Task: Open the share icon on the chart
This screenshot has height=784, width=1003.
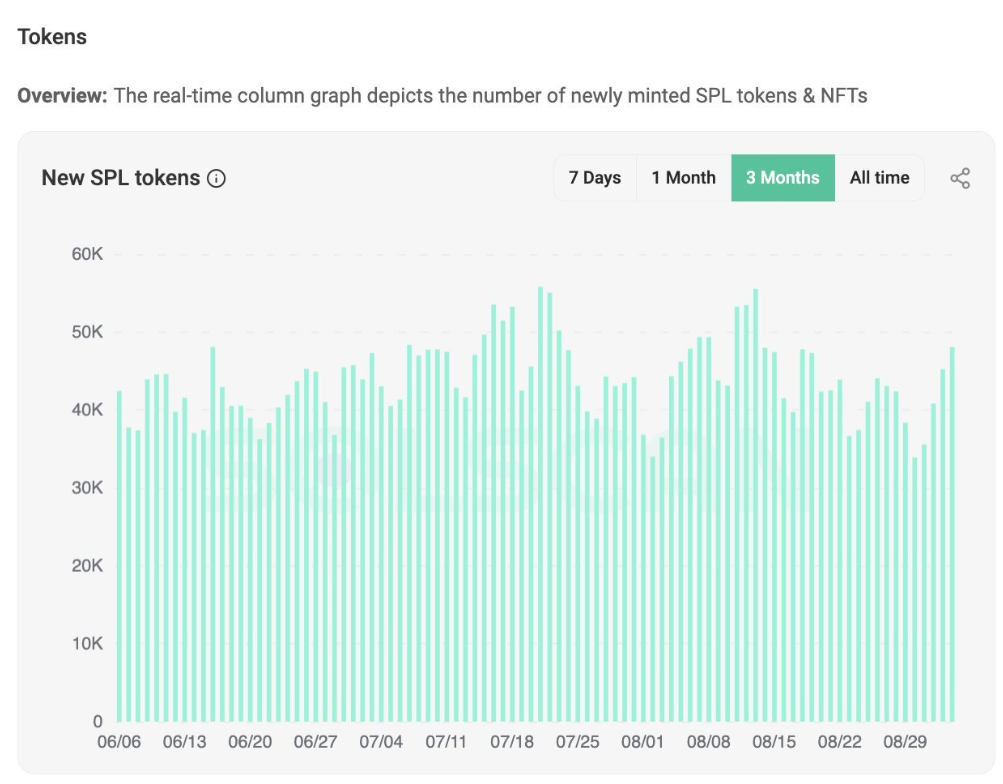Action: click(960, 179)
